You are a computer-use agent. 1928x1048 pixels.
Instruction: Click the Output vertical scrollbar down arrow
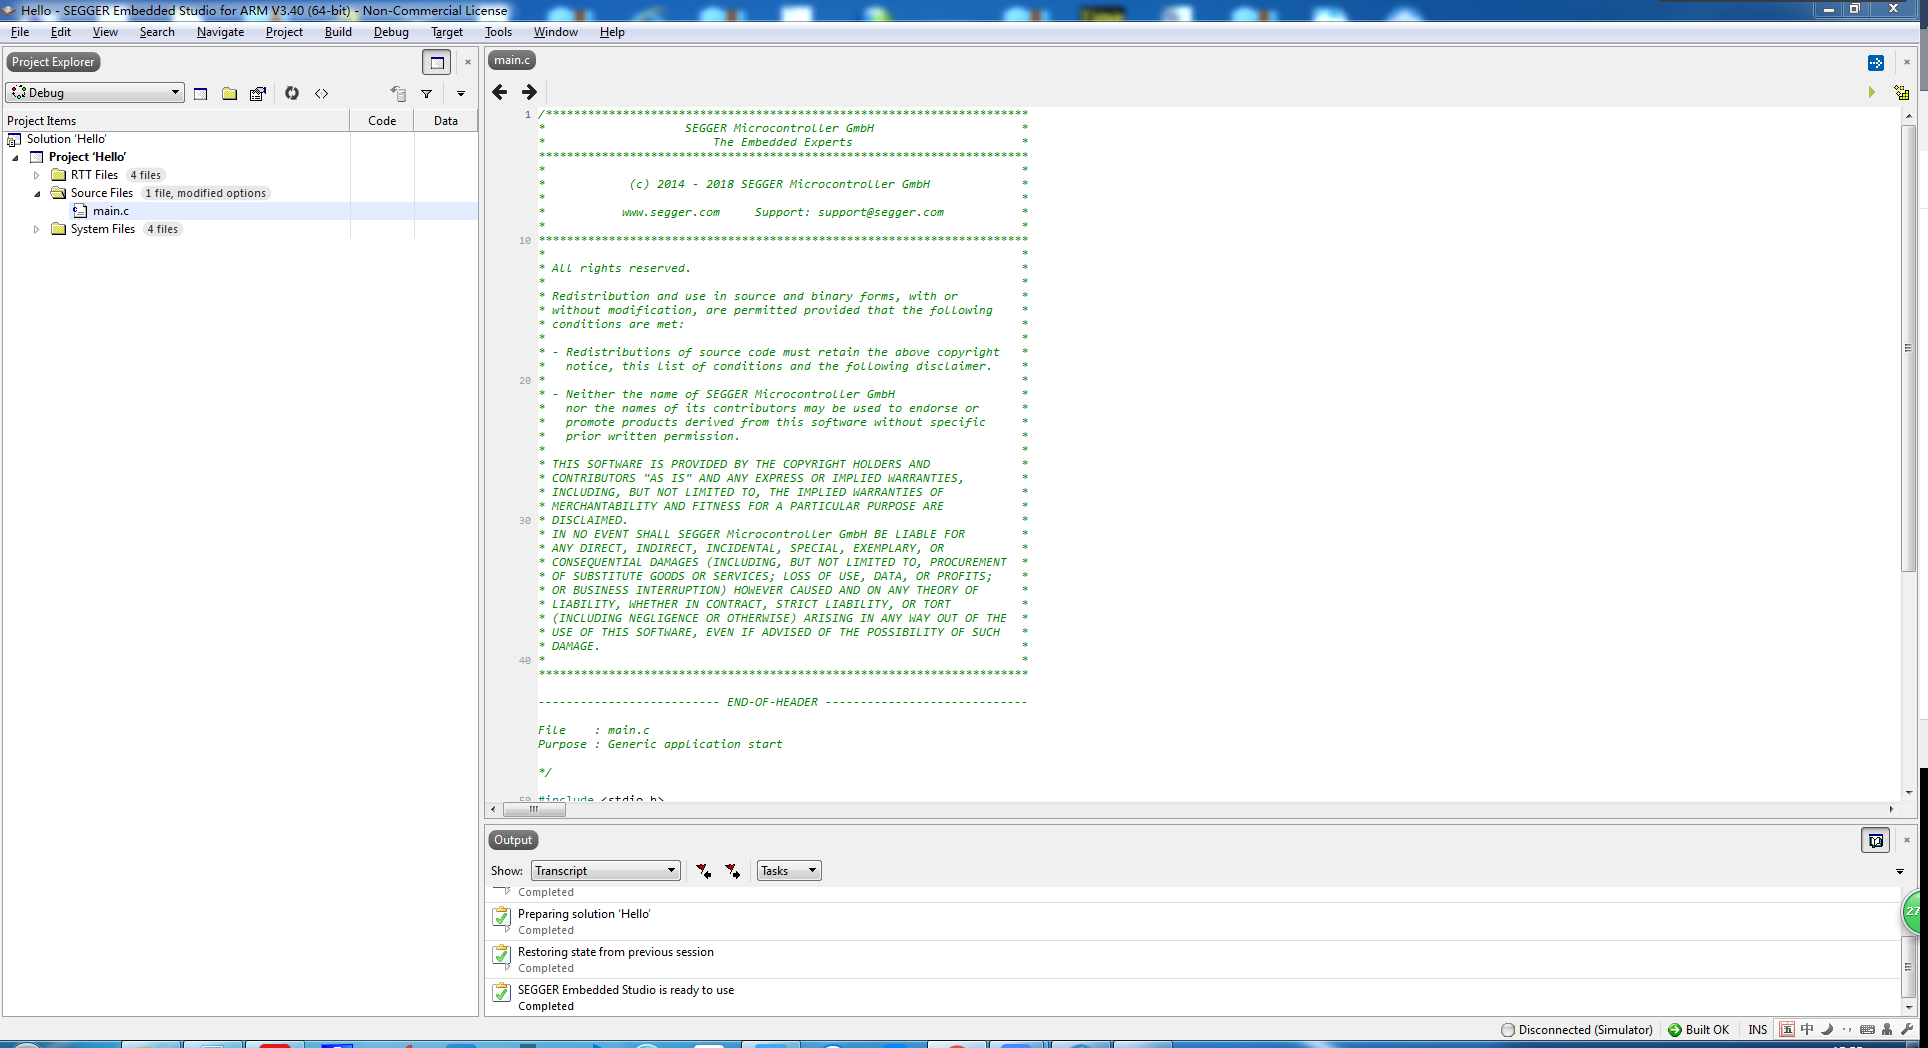coord(1908,1008)
